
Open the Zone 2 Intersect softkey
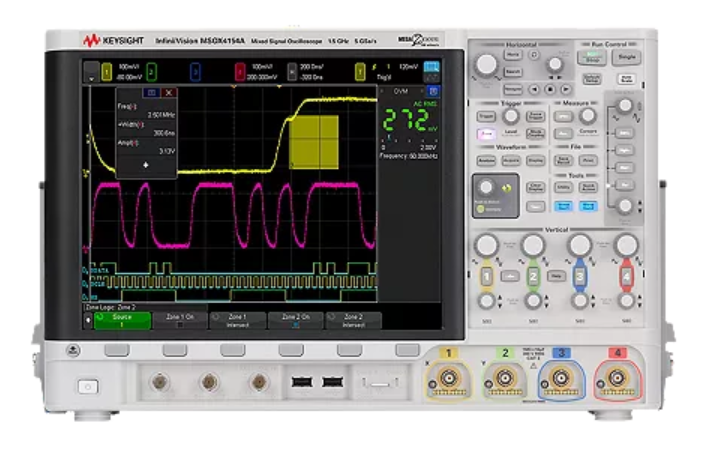tap(353, 320)
